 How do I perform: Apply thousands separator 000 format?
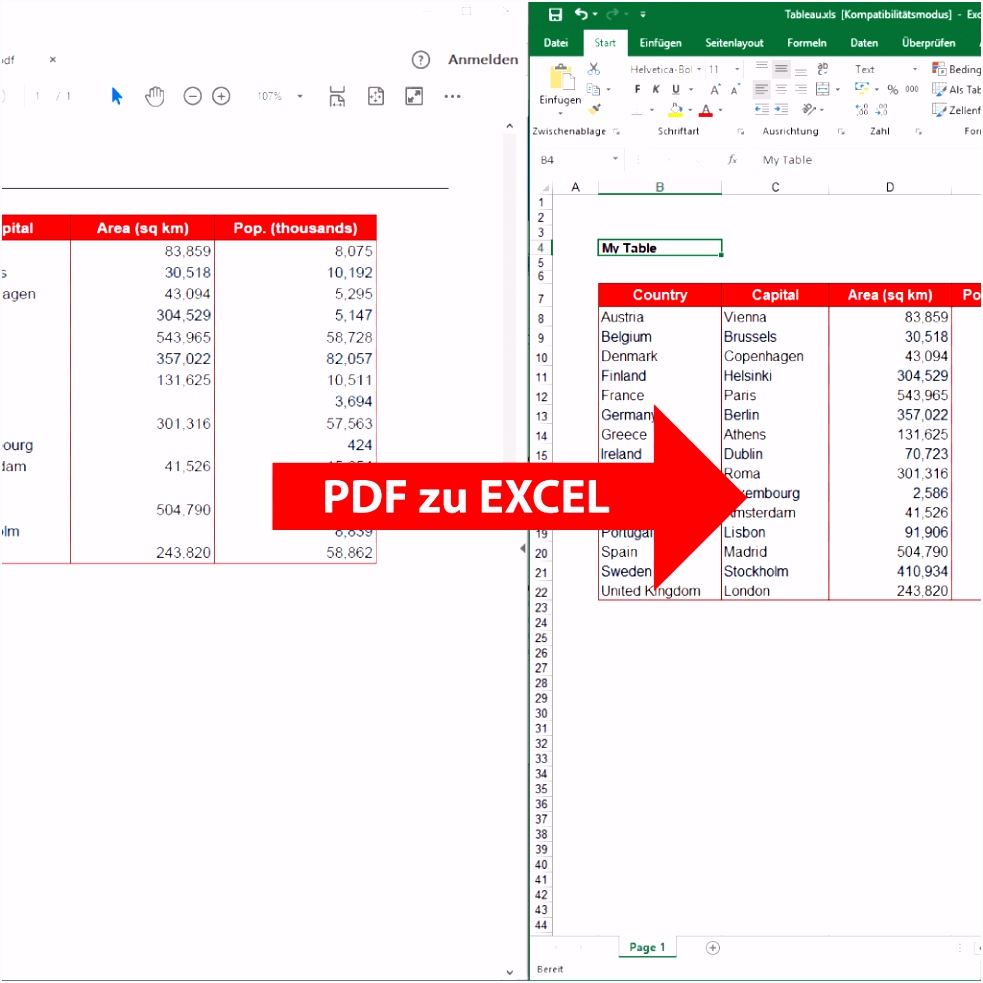point(912,89)
